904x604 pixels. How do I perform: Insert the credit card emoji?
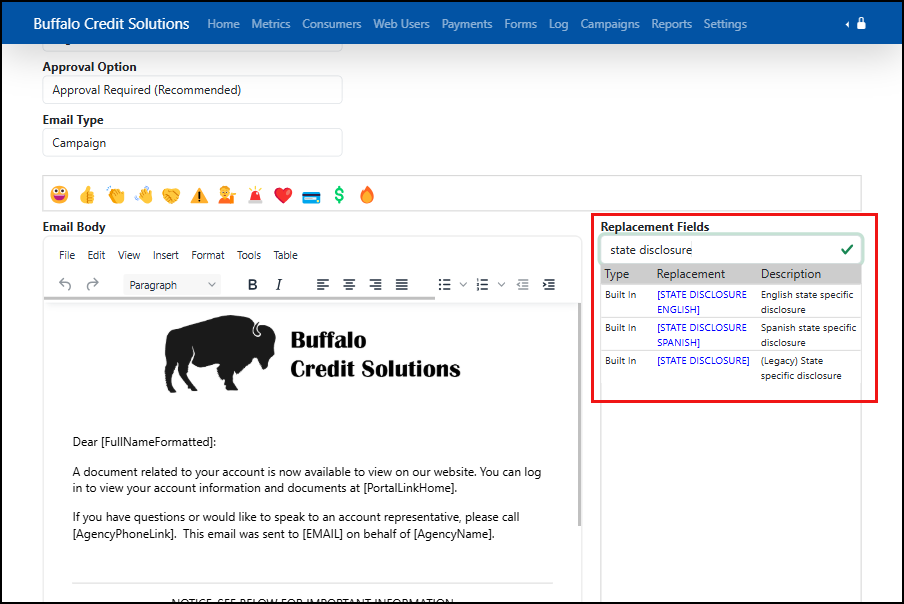click(311, 198)
